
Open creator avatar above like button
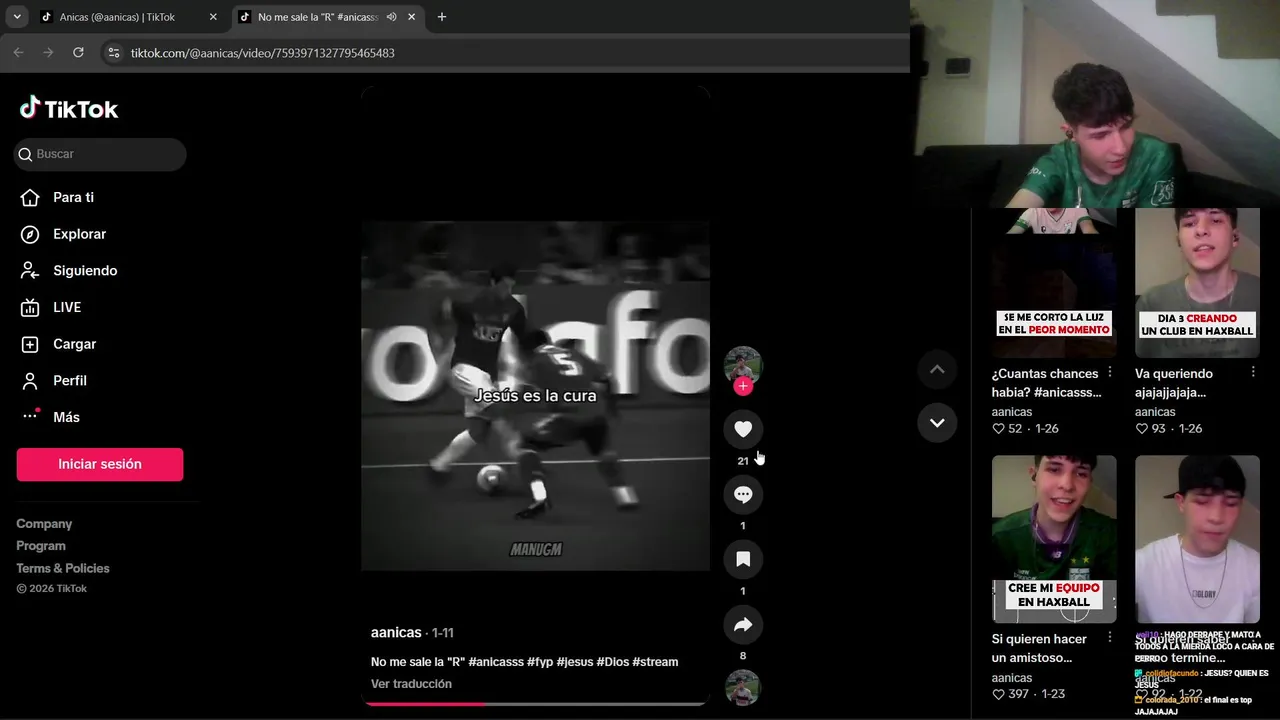(743, 365)
